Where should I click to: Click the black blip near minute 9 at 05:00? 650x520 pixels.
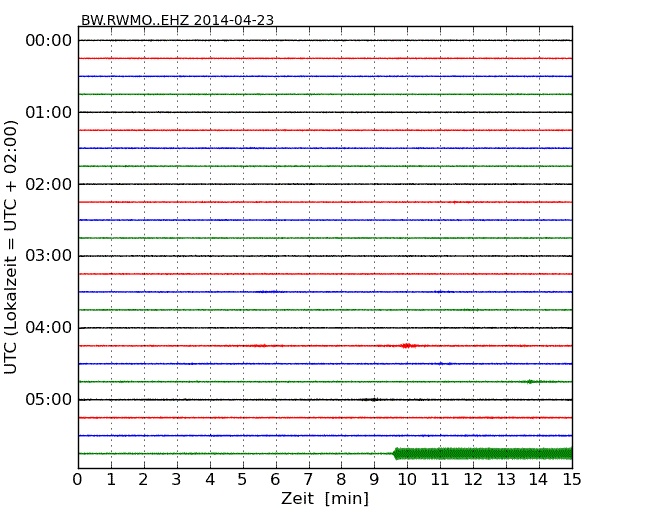click(x=372, y=400)
